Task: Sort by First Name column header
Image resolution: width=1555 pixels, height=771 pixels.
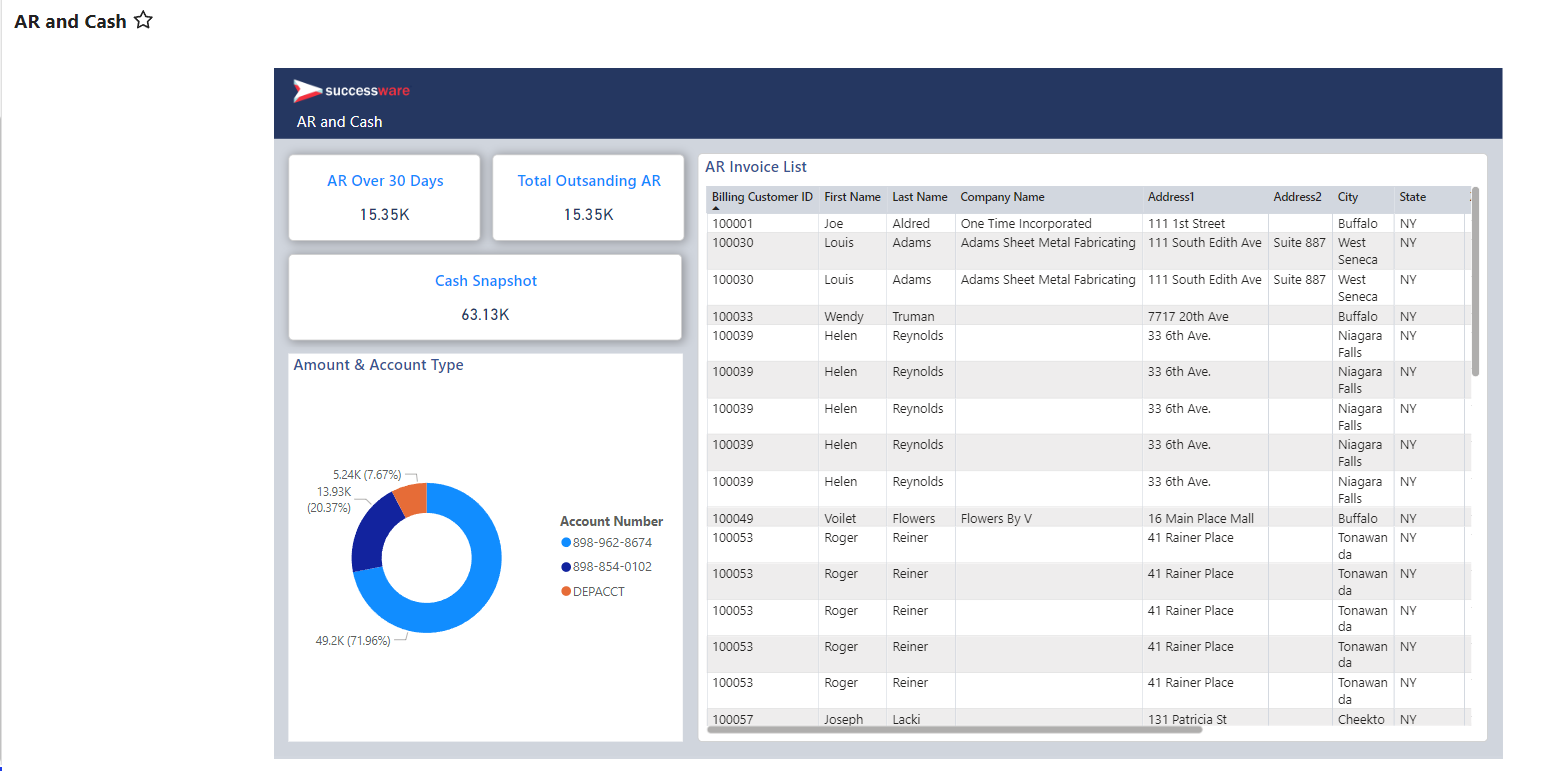Action: [x=852, y=197]
